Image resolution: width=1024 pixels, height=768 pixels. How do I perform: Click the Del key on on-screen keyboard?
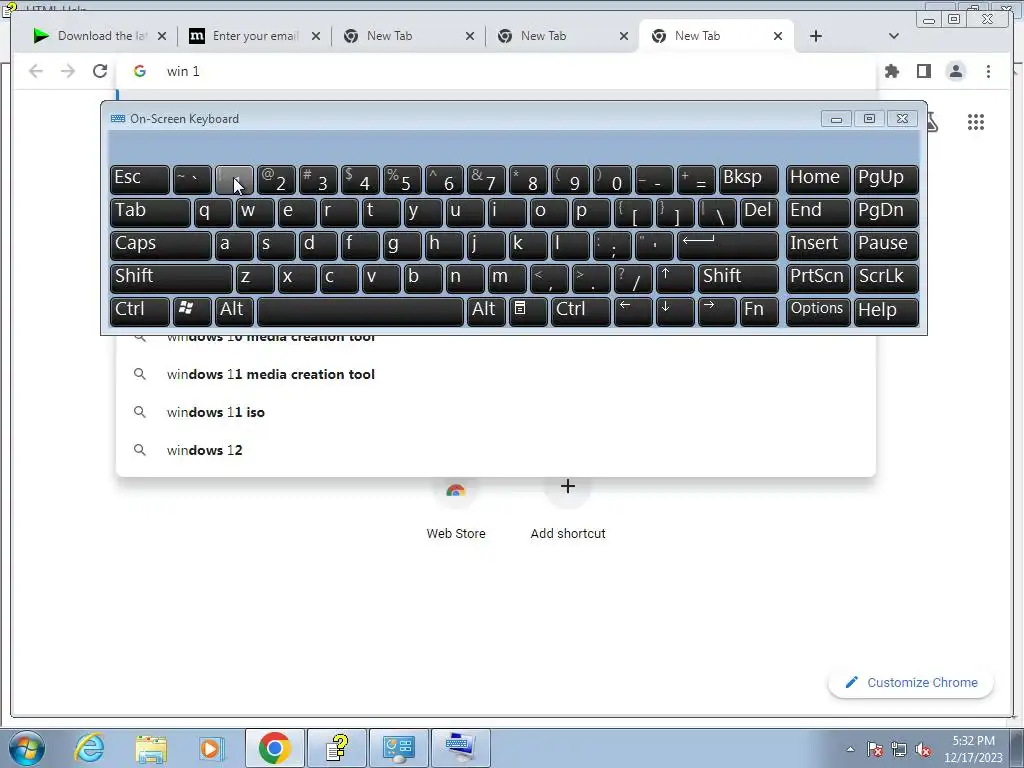click(x=759, y=212)
